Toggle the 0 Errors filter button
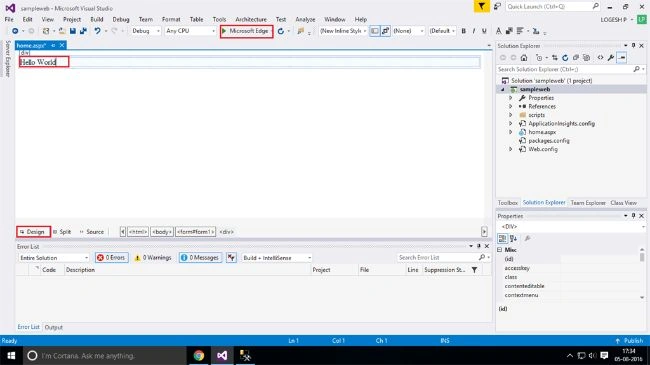The height and width of the screenshot is (365, 650). (x=112, y=258)
